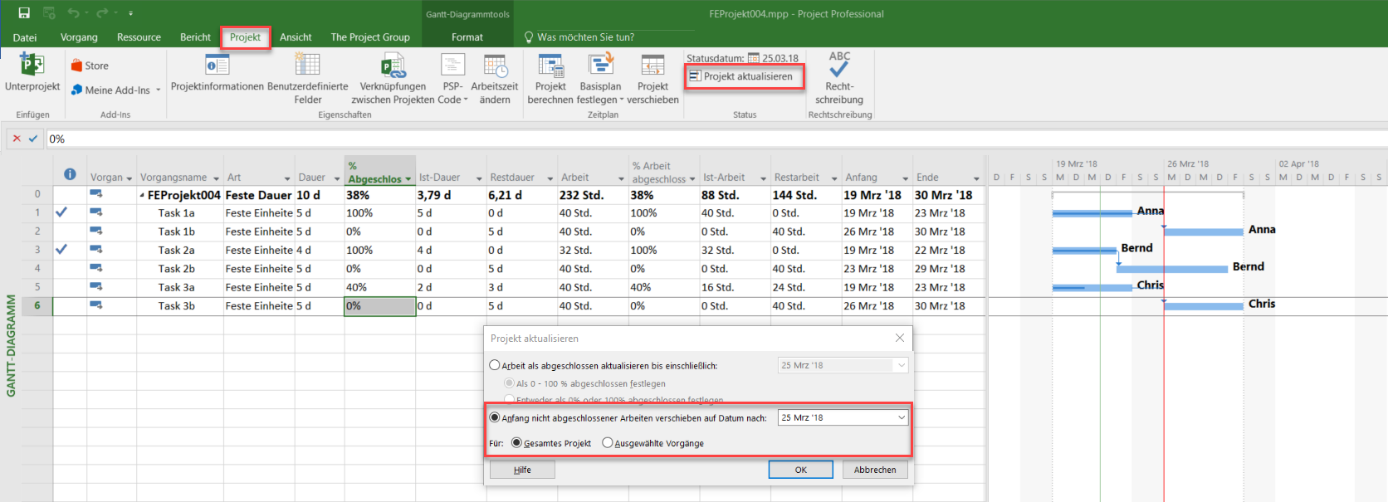Select 'Arbeit als abgeschlossen aktualisieren' radio option

[494, 366]
